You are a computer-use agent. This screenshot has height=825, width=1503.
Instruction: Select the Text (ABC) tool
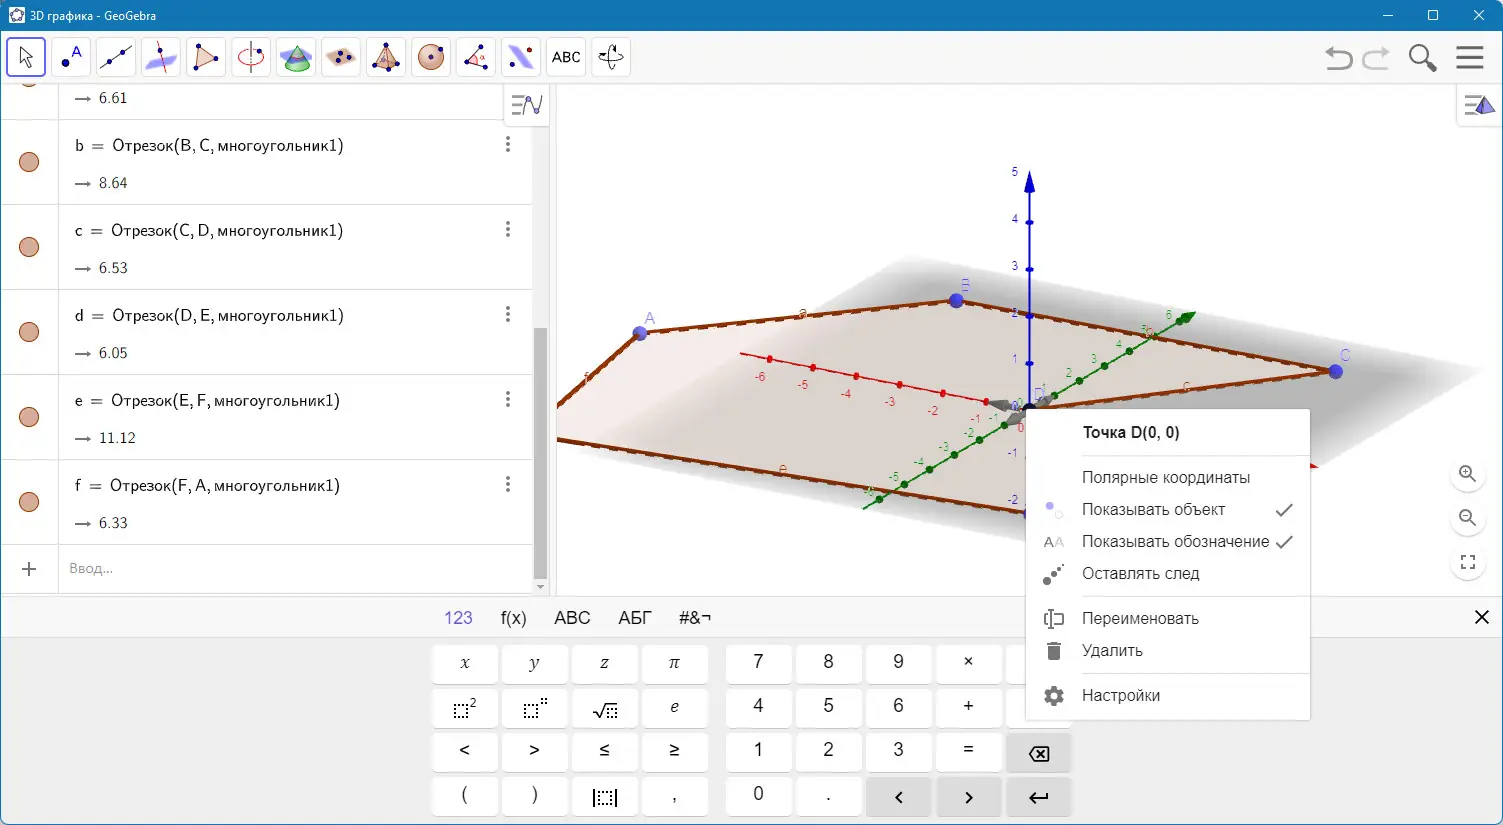click(566, 57)
